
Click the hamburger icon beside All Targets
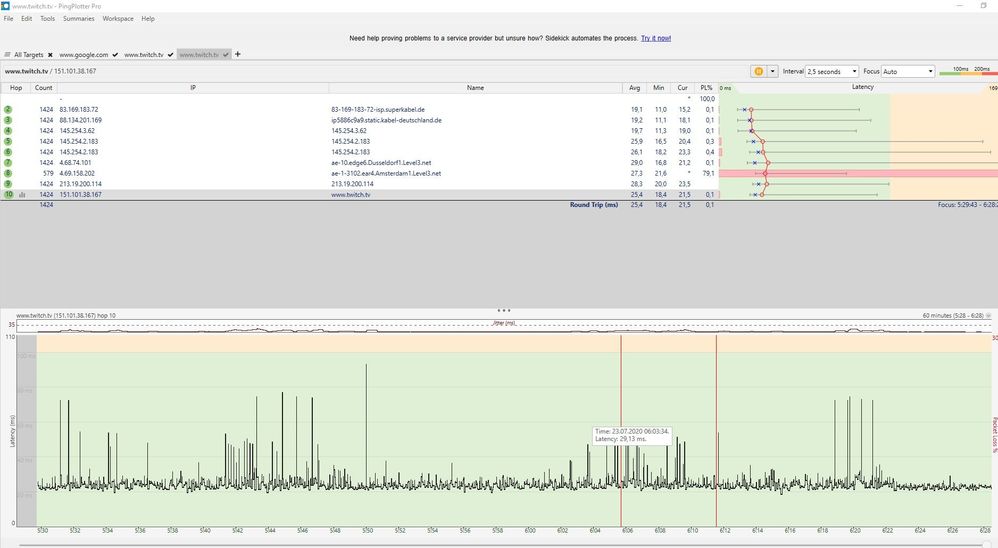click(8, 54)
